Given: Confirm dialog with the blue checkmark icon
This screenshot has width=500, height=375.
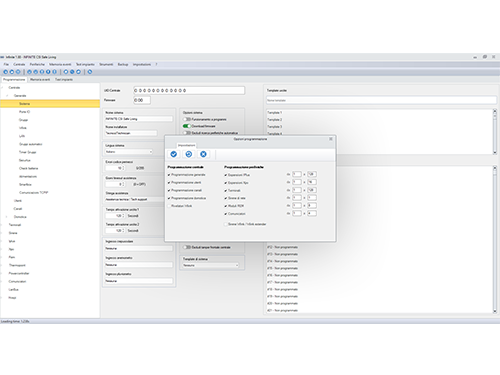Looking at the screenshot, I should pyautogui.click(x=174, y=154).
